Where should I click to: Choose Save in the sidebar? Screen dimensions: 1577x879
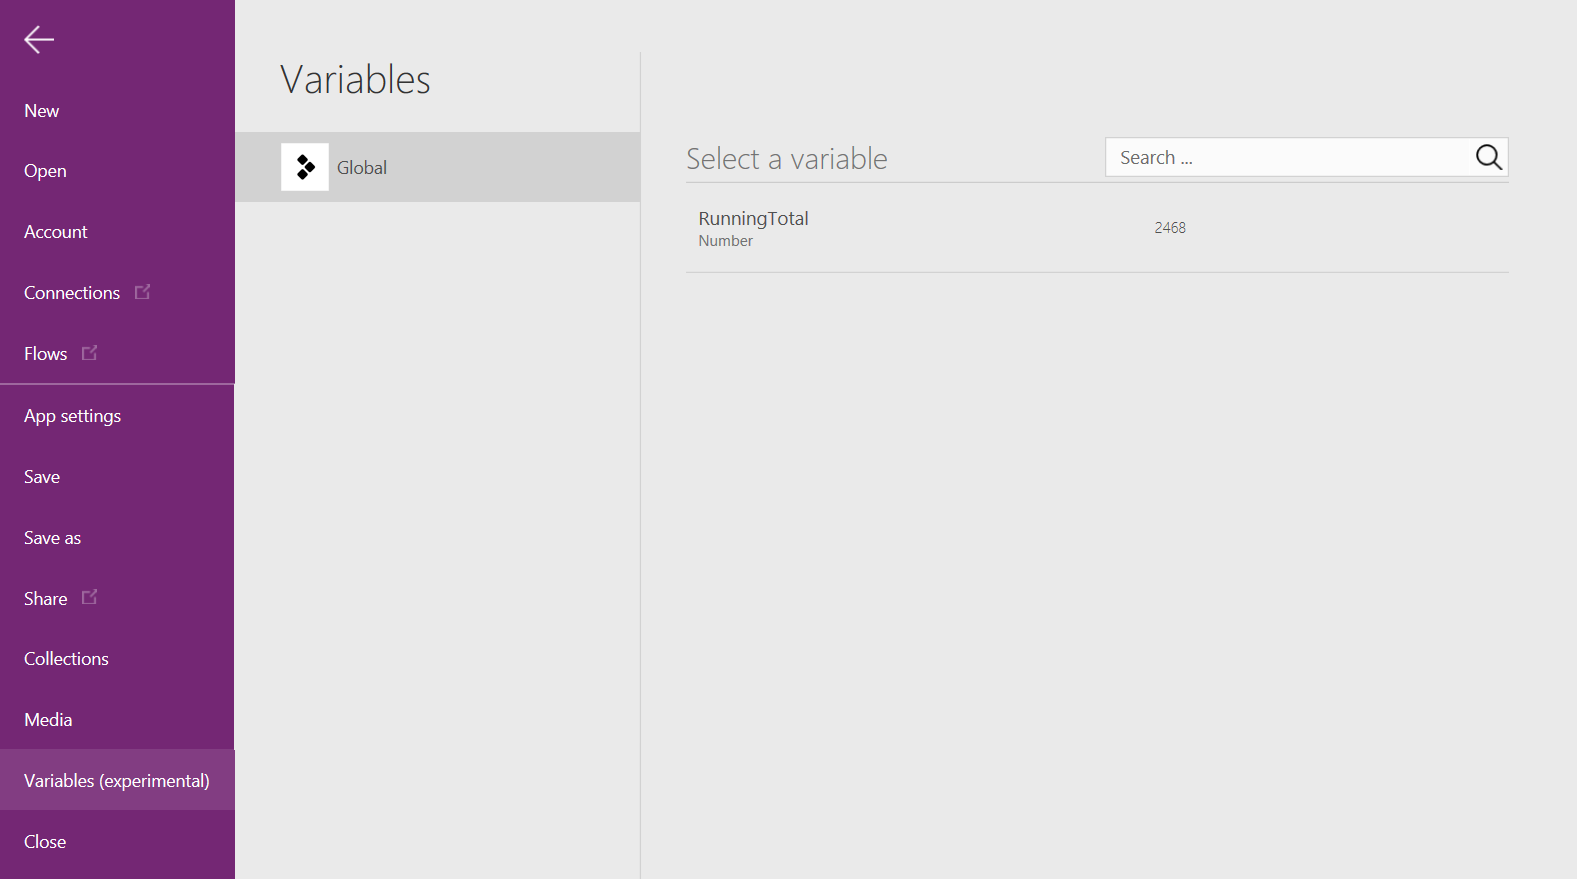click(42, 477)
